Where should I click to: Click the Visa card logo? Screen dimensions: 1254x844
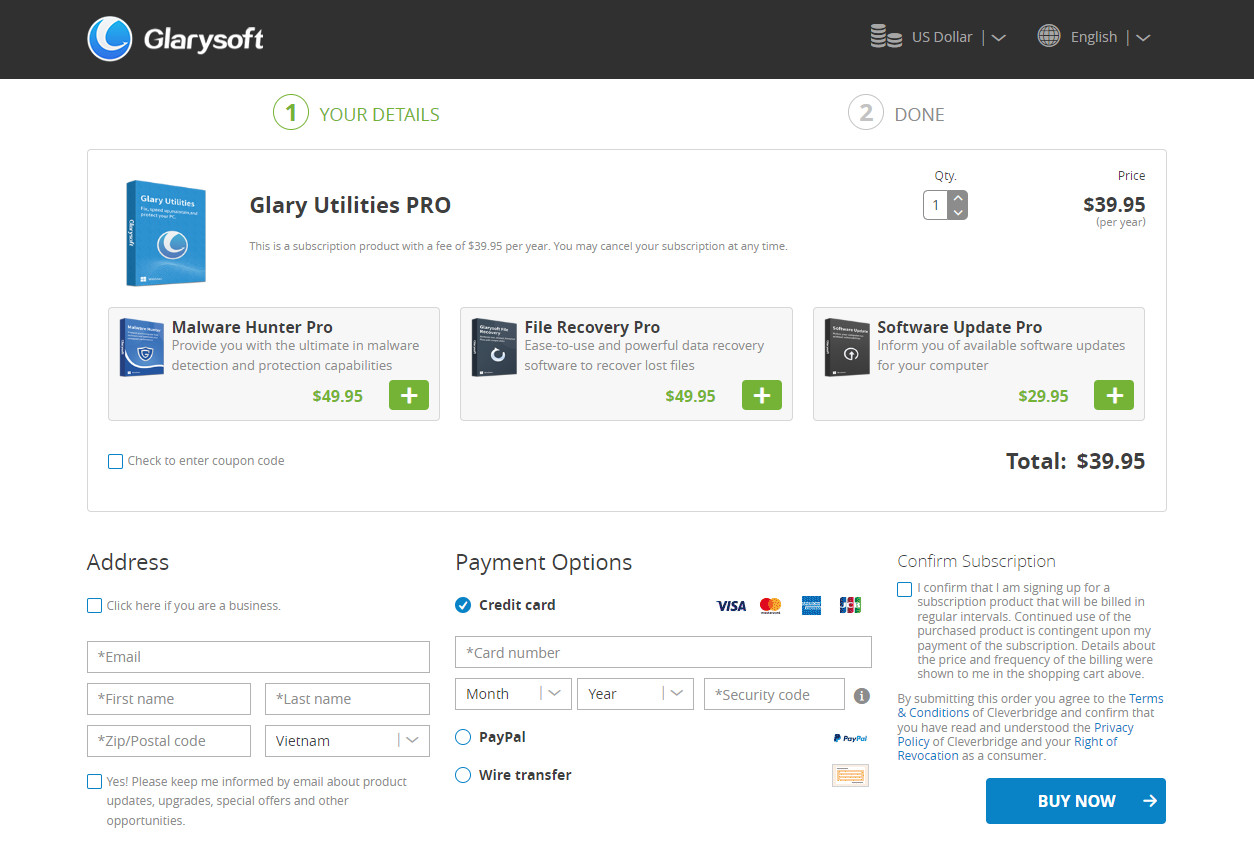(x=731, y=605)
